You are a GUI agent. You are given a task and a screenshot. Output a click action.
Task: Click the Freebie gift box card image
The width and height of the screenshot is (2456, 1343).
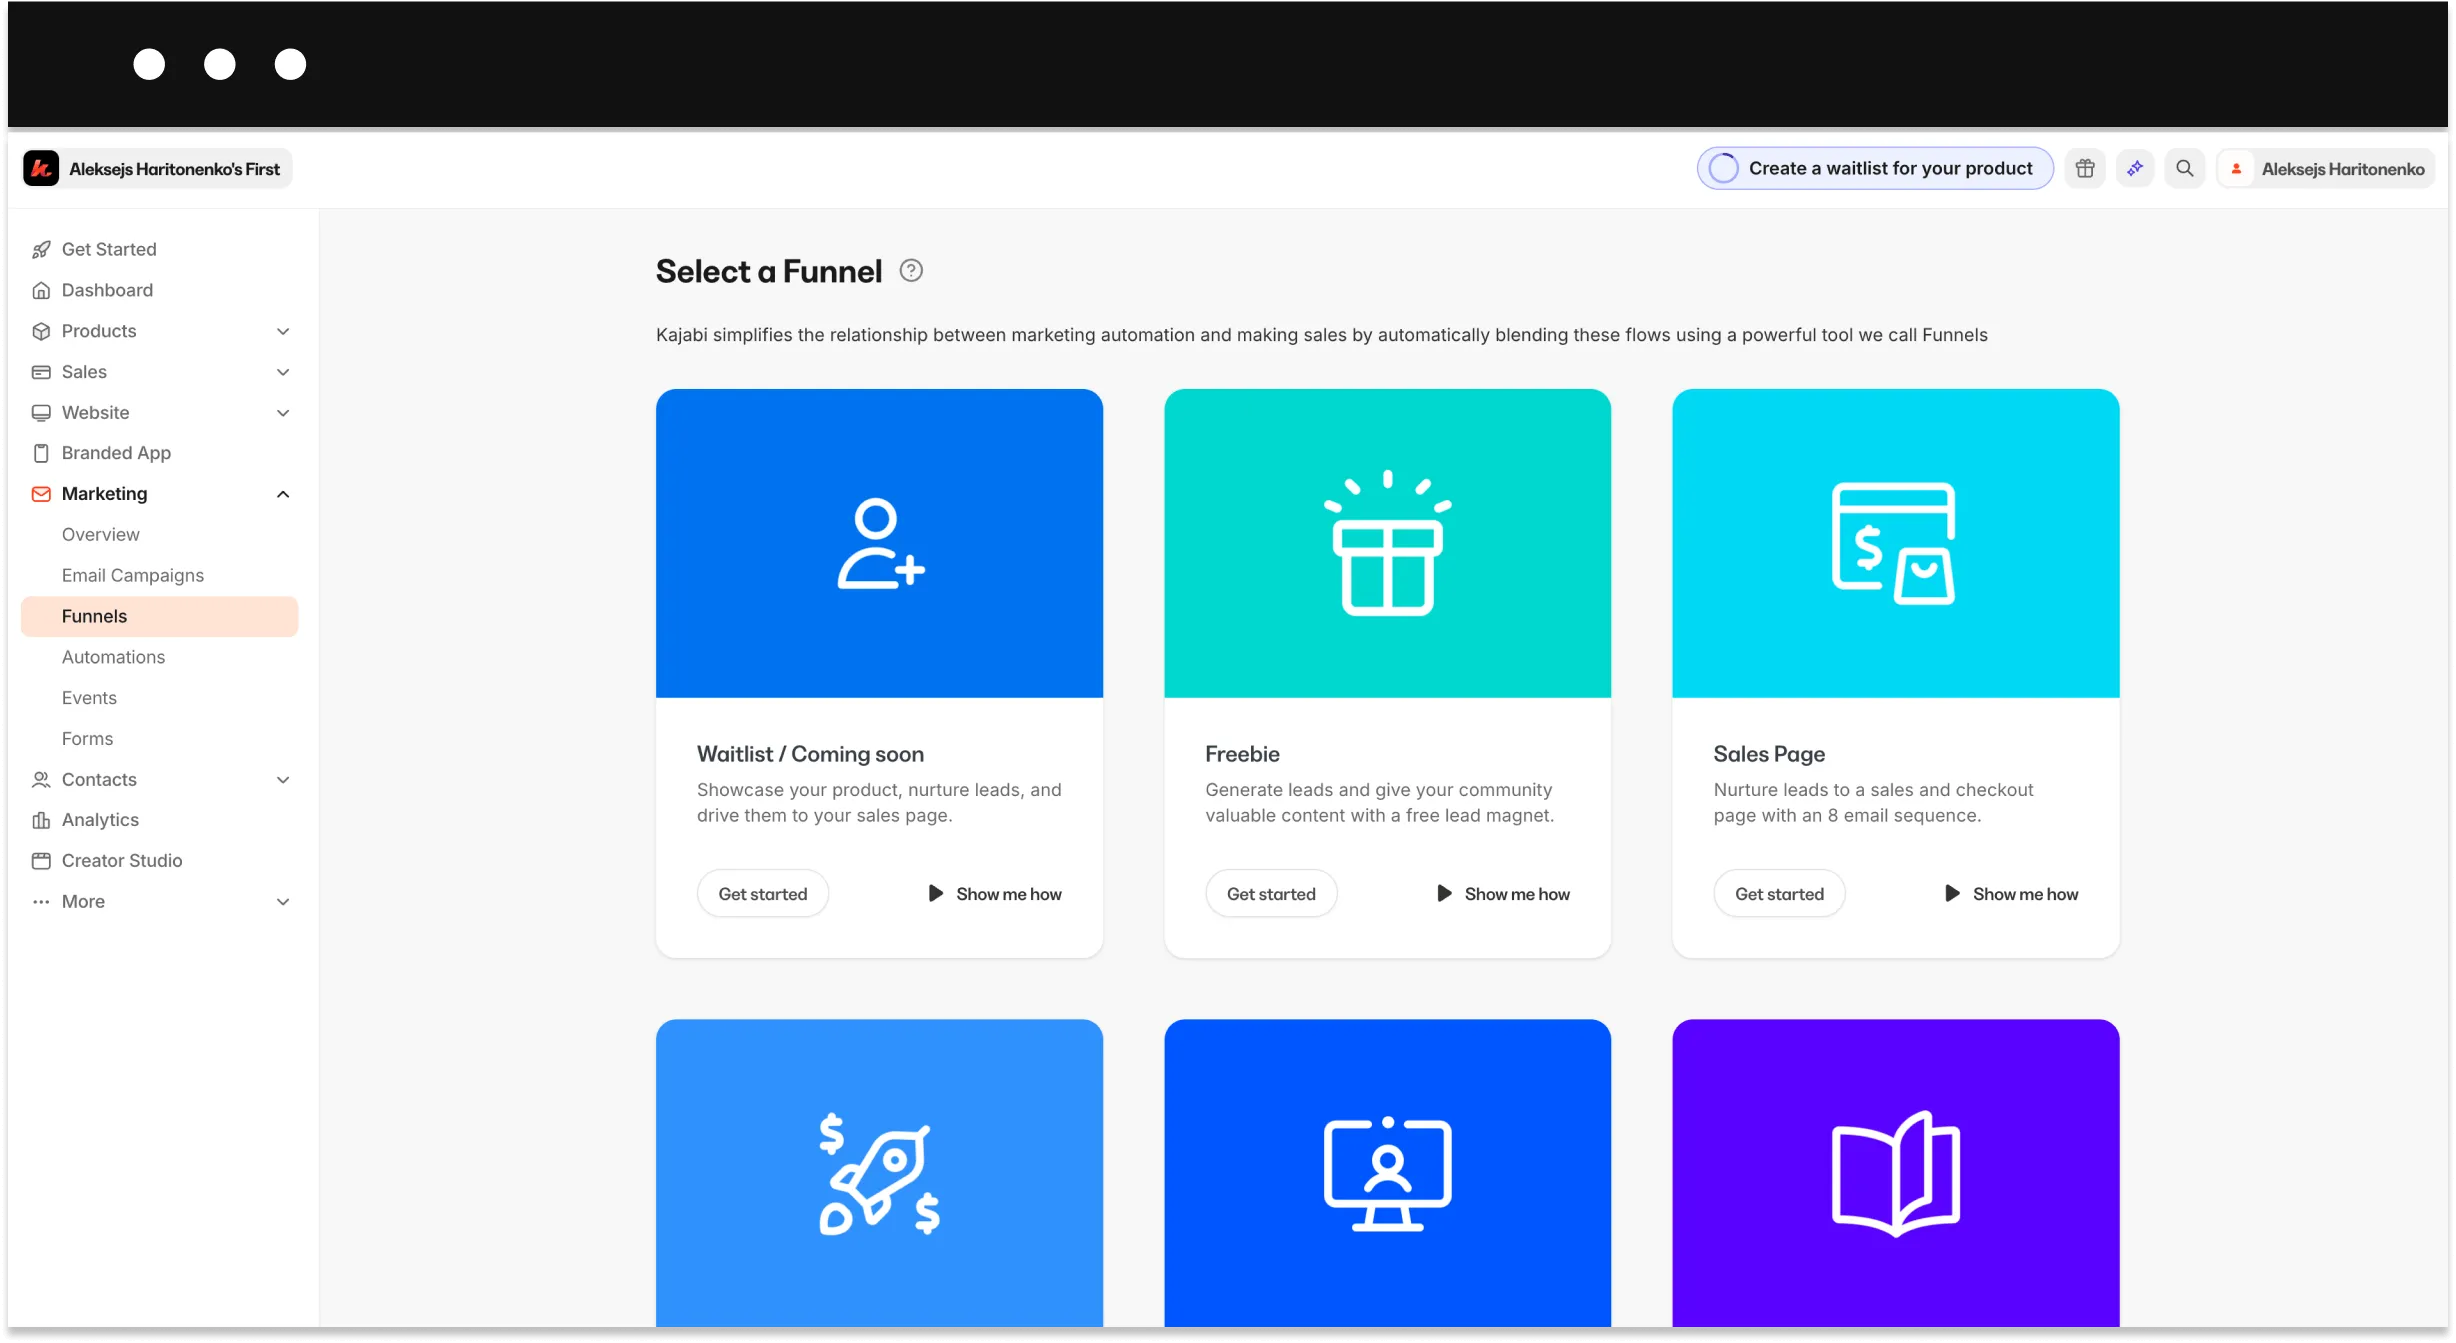[1387, 543]
